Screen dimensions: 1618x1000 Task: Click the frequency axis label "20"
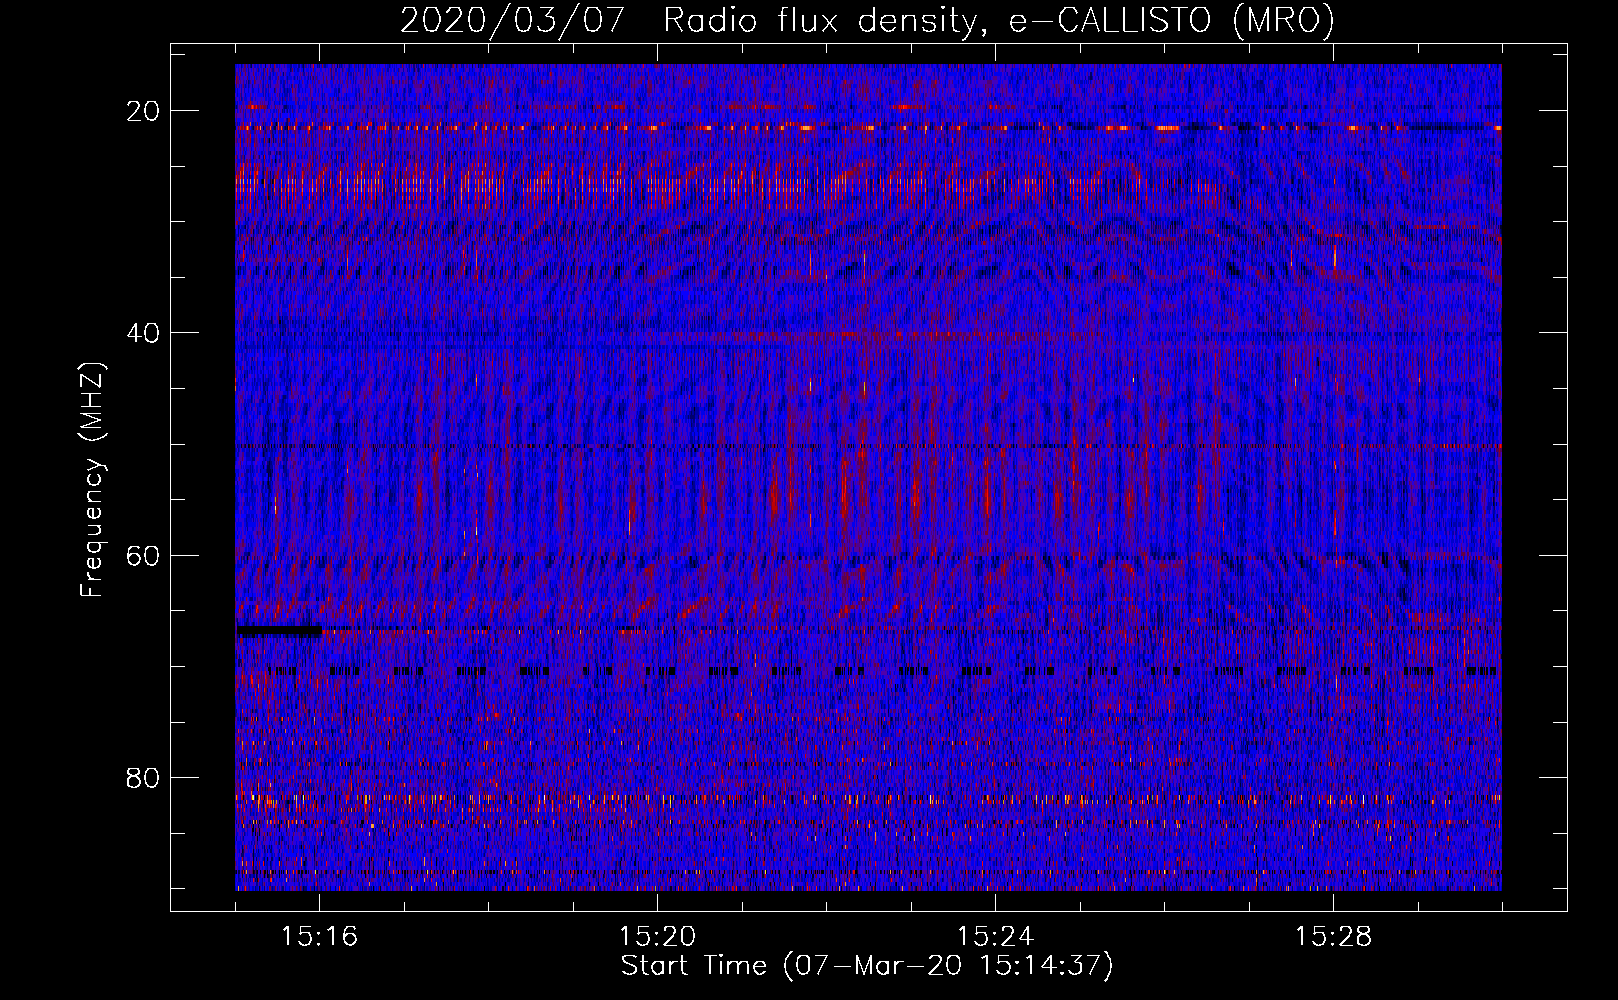point(143,111)
